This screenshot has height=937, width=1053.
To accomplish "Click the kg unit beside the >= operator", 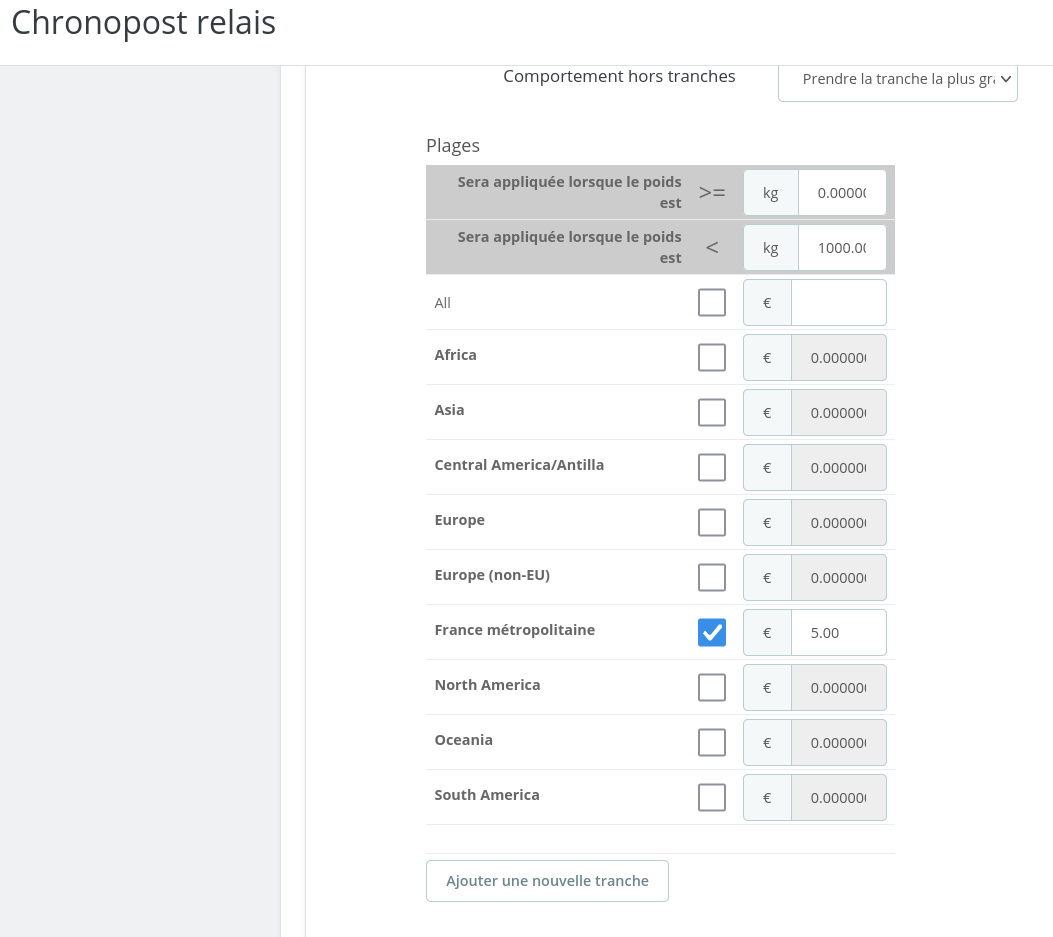I will tap(770, 193).
